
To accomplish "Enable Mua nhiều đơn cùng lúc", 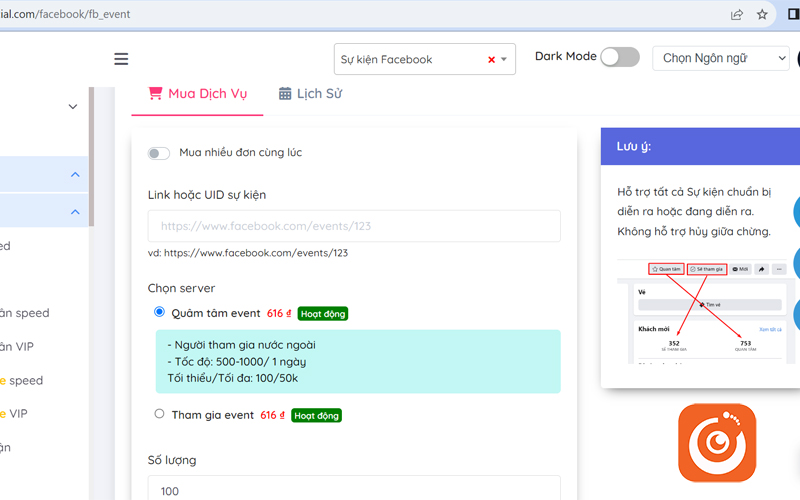I will point(159,153).
